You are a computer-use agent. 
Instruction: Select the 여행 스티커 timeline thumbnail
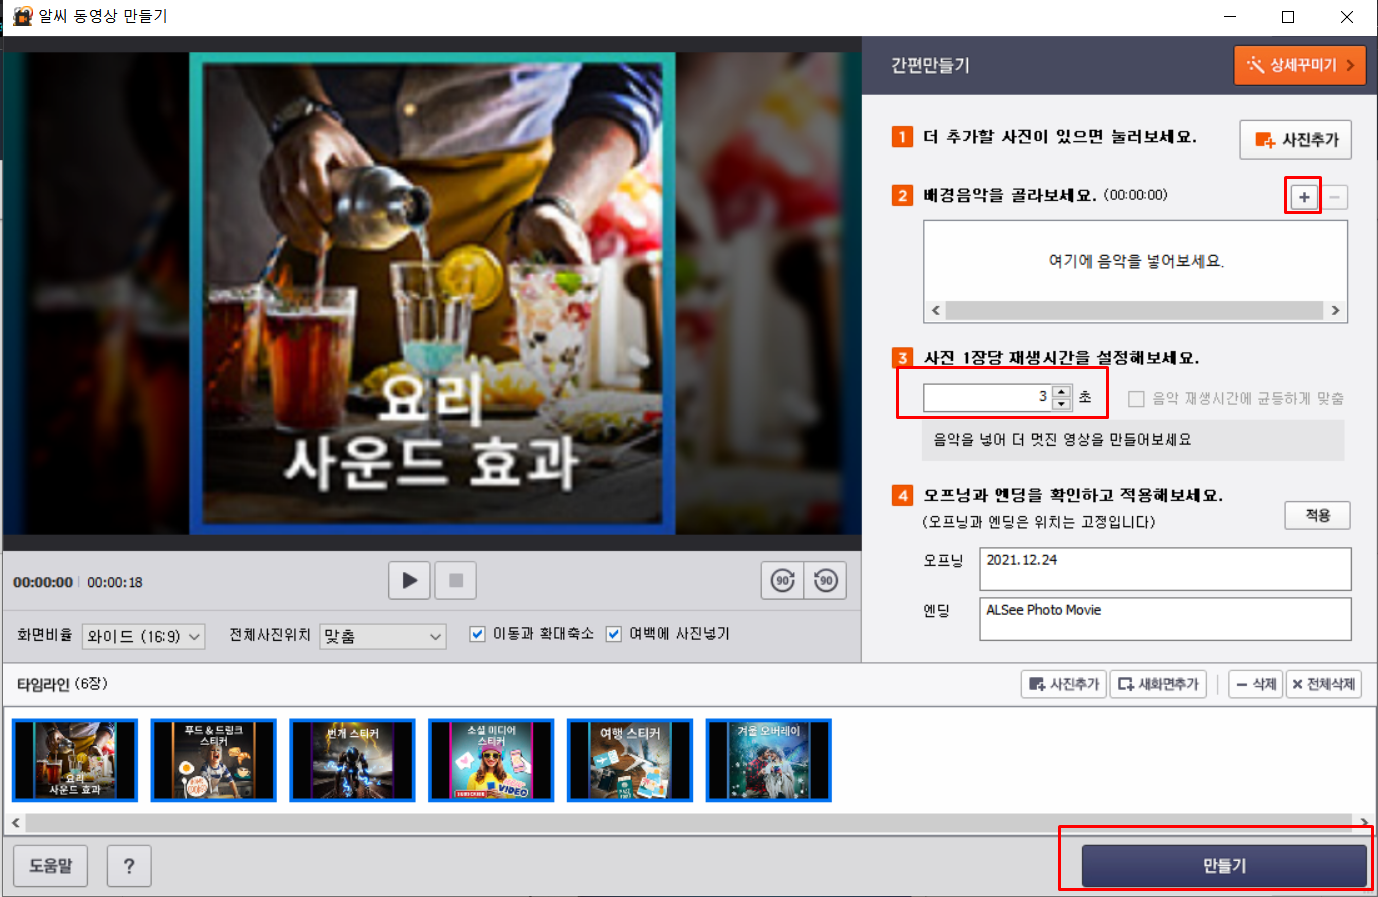click(630, 760)
